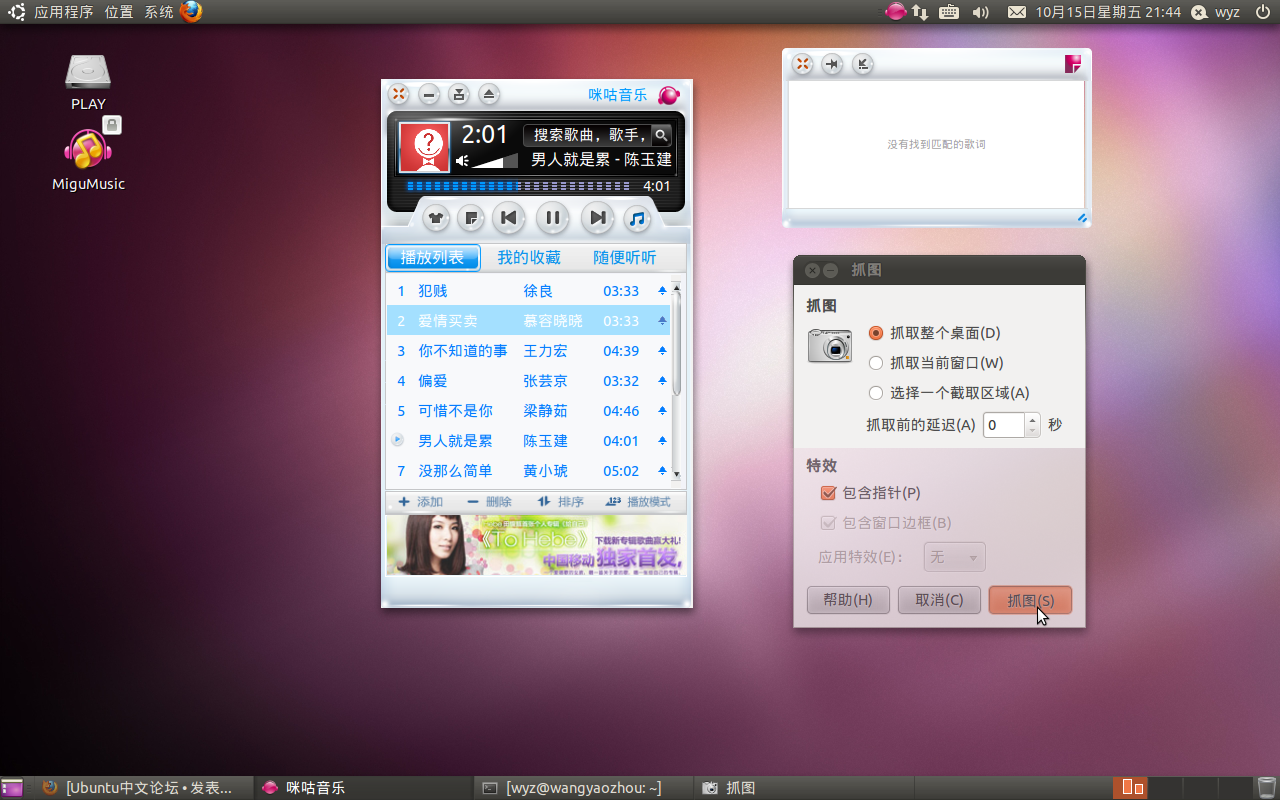Toggle the 包含指针 checkbox

pyautogui.click(x=870, y=493)
